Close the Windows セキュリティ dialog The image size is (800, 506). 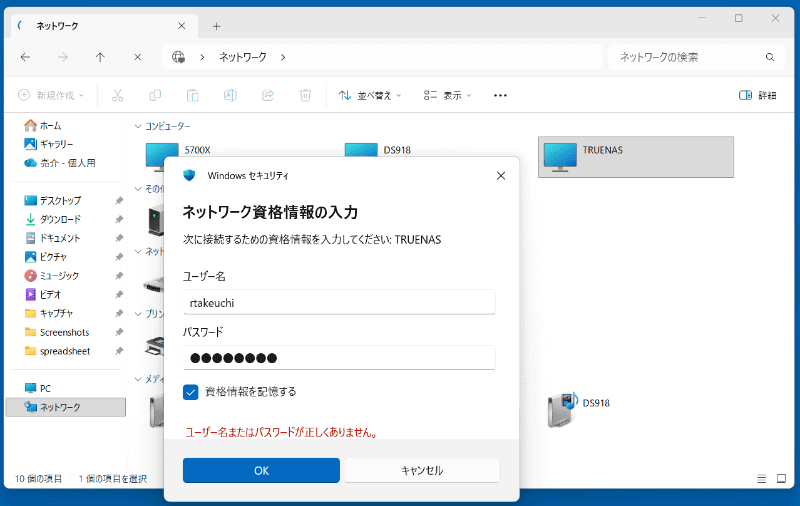pos(501,175)
